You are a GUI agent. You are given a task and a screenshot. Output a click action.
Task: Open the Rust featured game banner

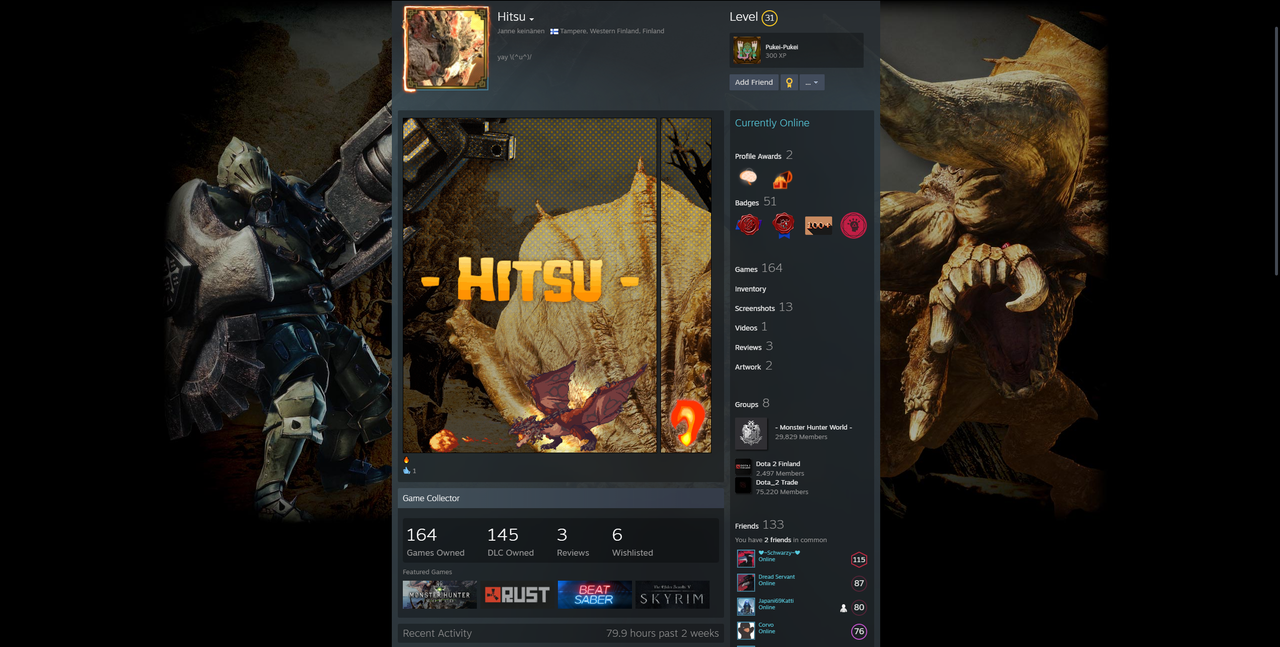[517, 595]
